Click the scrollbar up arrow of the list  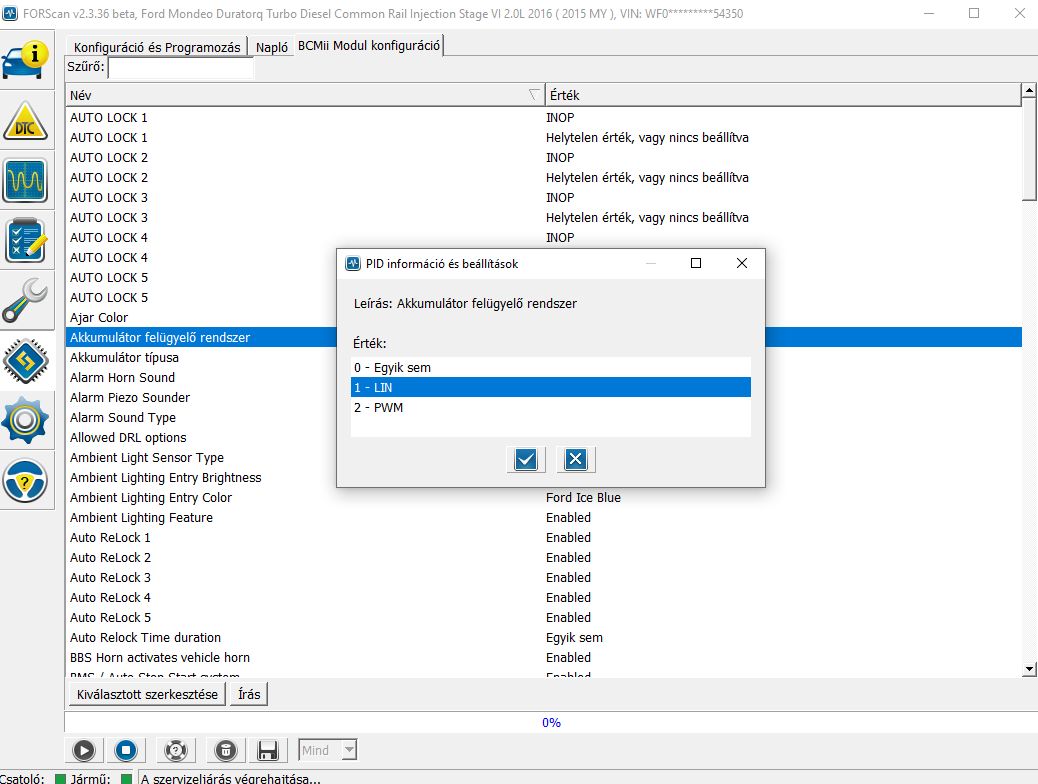pyautogui.click(x=1029, y=90)
